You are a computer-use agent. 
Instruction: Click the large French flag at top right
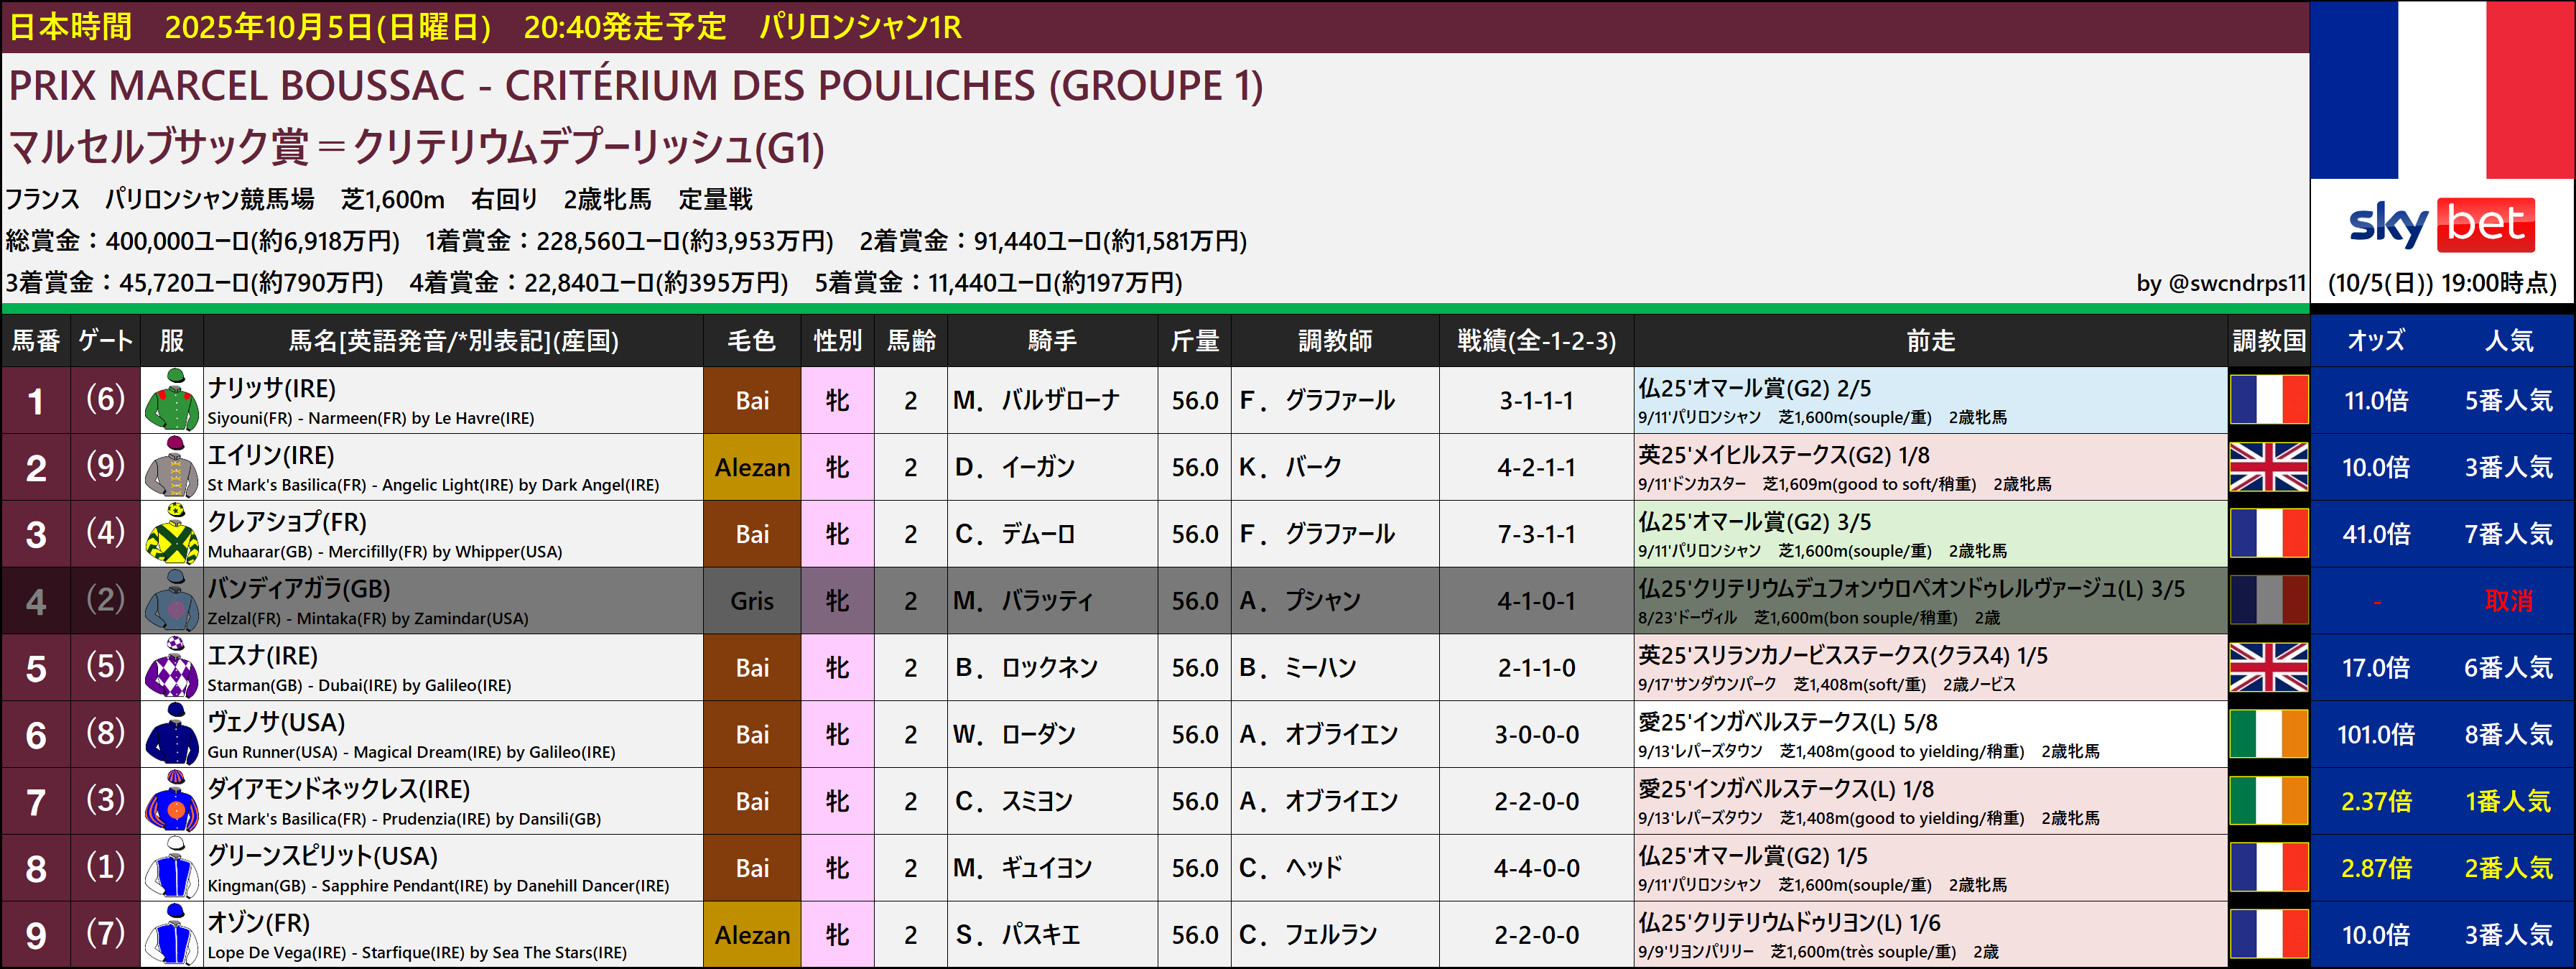2441,90
